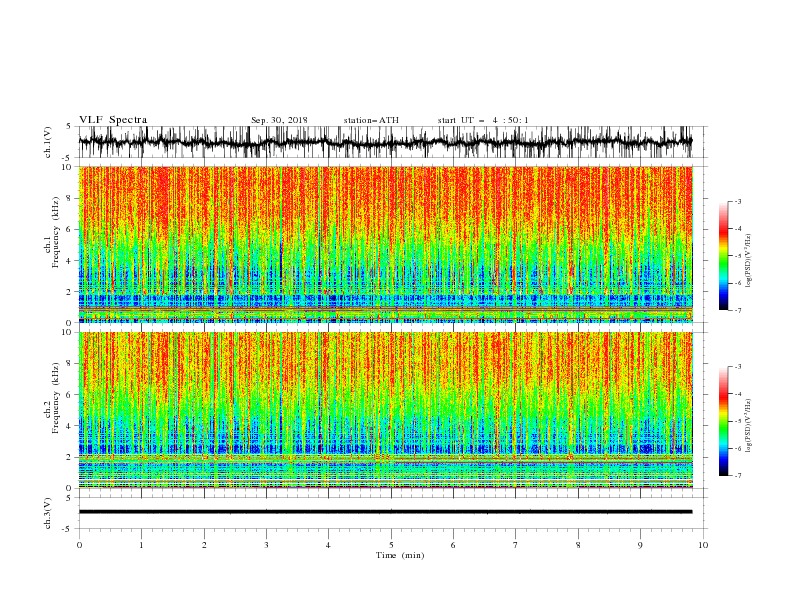Click the '-3' label on upper colorbar
The image size is (792, 612).
click(x=738, y=201)
